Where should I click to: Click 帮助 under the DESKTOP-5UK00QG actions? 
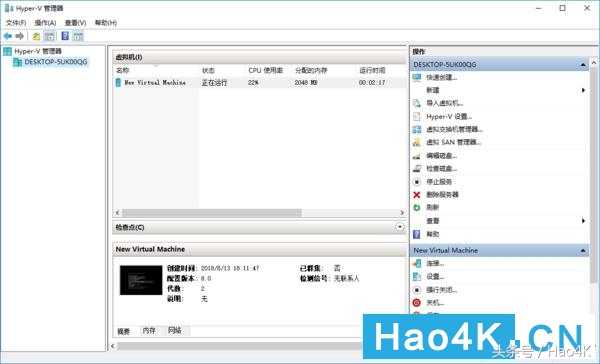[x=432, y=234]
